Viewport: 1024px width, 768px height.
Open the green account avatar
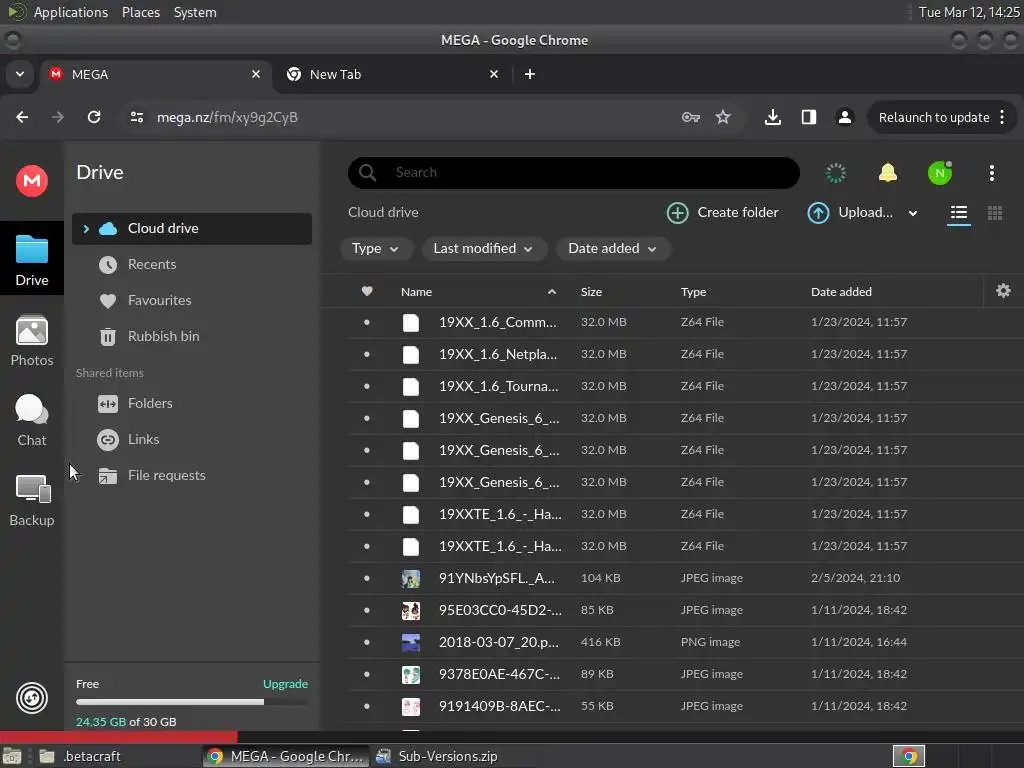point(940,173)
